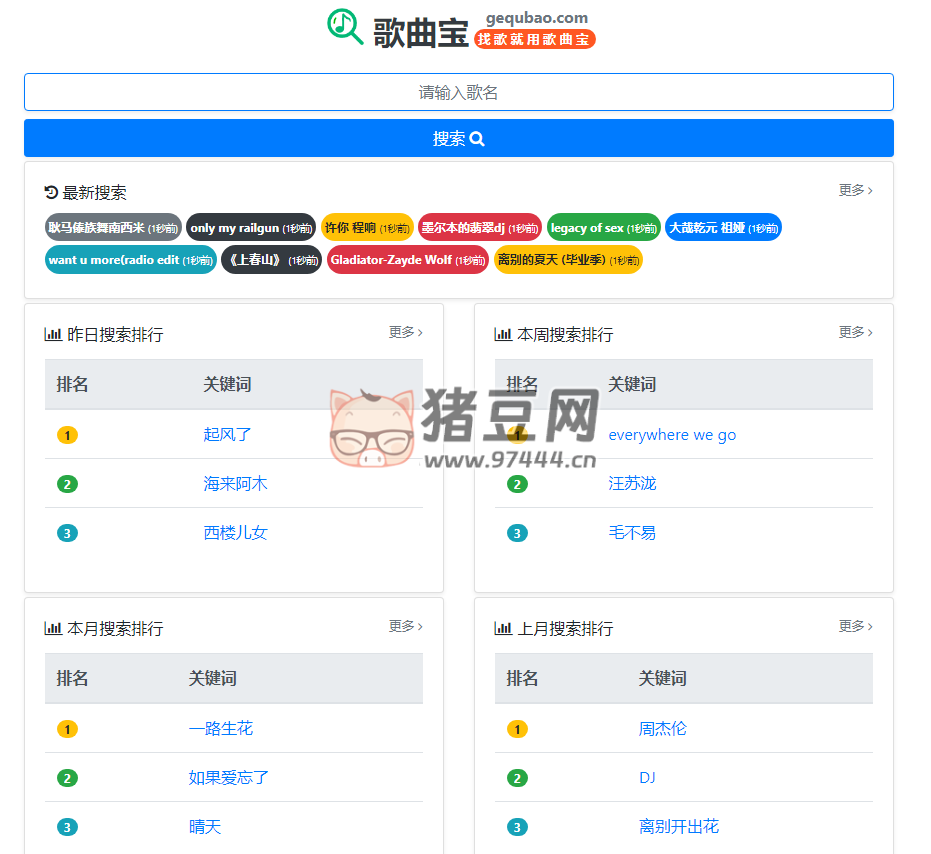Expand 更多 next to 最新搜索

853,190
